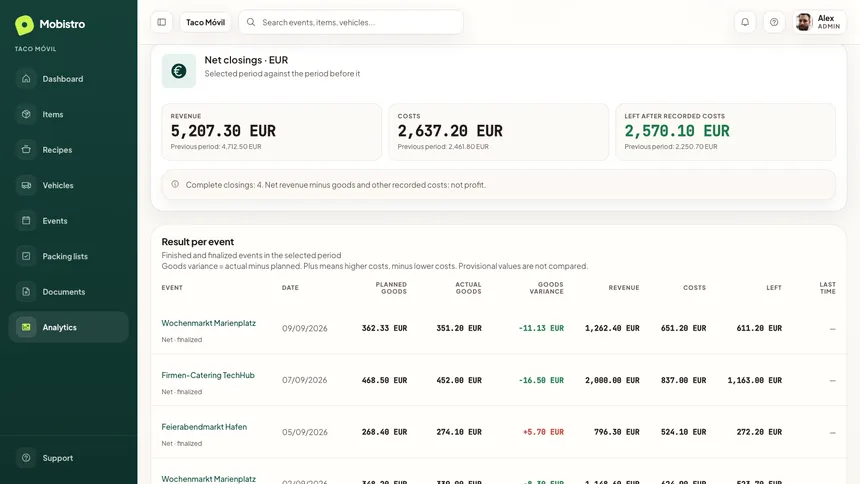Open the help question-mark icon in header
The width and height of the screenshot is (860, 484).
[x=774, y=22]
